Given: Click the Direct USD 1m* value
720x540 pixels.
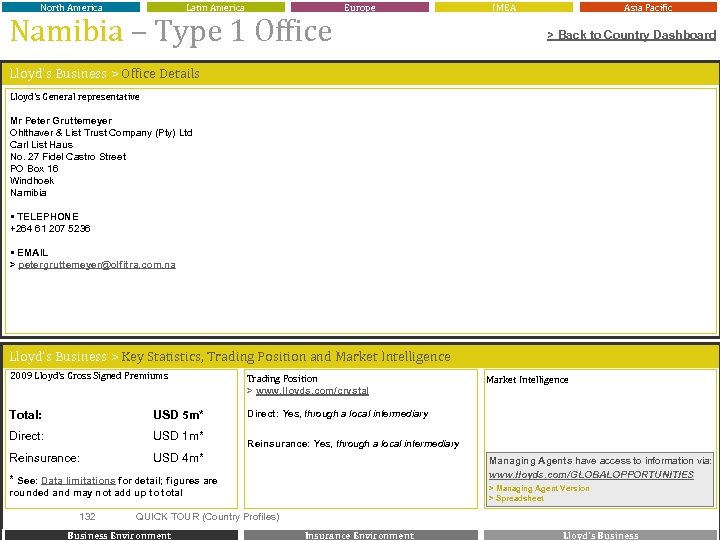Looking at the screenshot, I should [x=178, y=436].
